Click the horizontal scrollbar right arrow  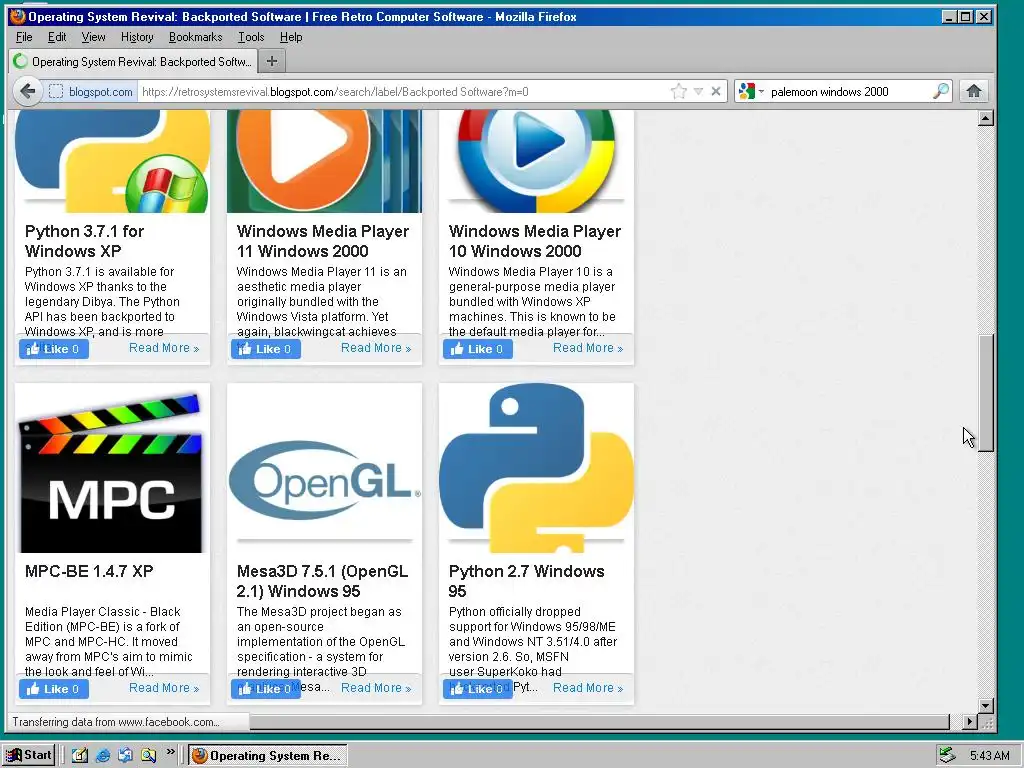click(970, 722)
